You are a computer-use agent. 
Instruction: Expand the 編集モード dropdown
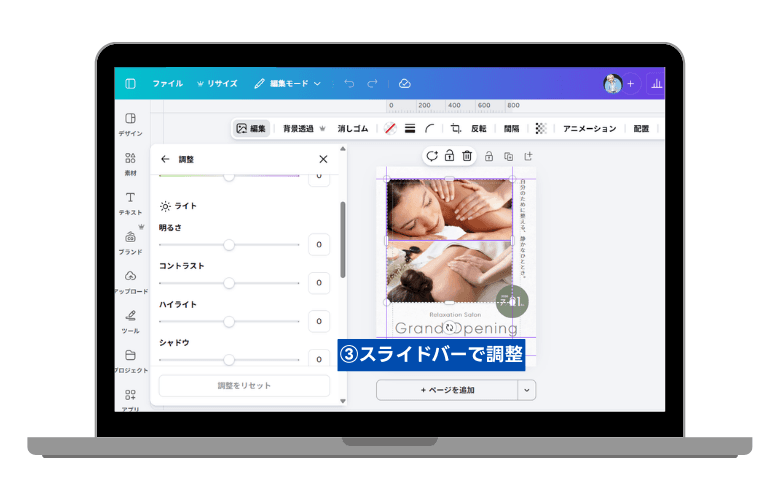[288, 84]
